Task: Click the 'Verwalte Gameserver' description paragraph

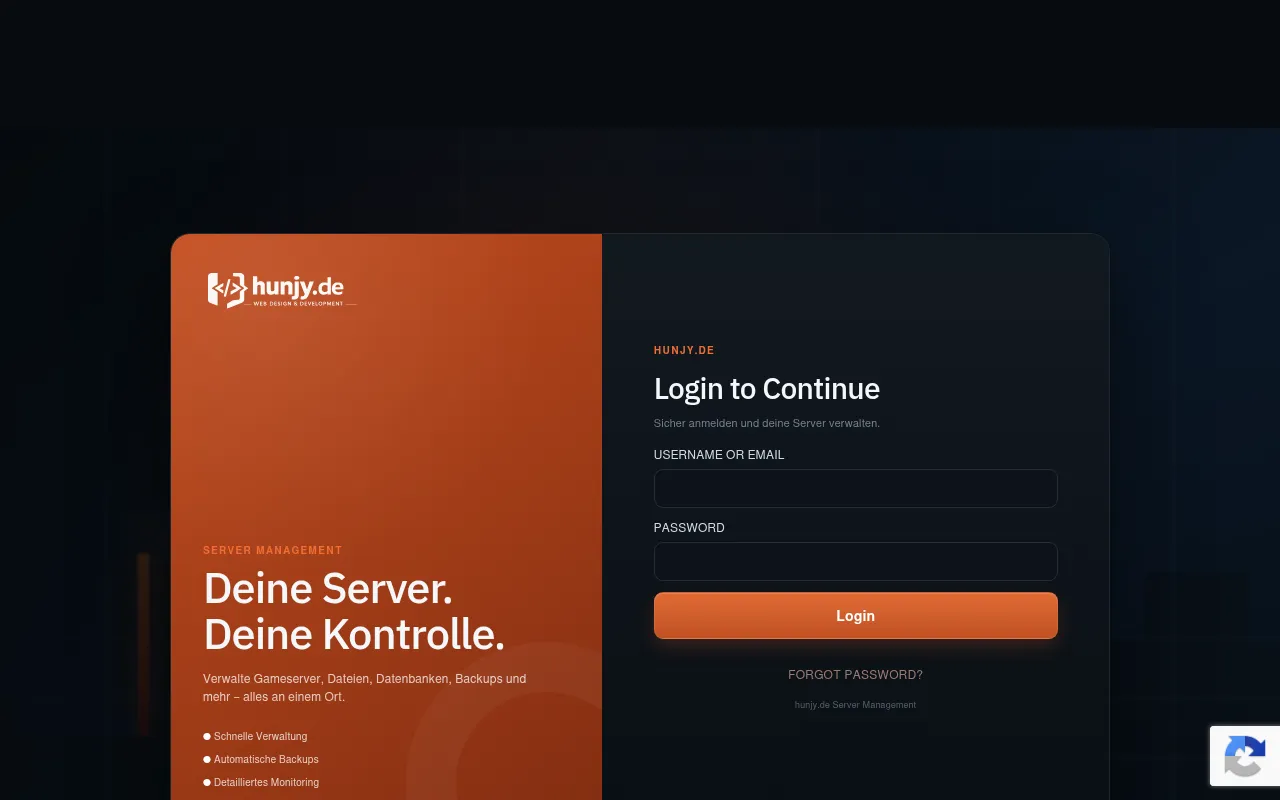Action: [365, 688]
